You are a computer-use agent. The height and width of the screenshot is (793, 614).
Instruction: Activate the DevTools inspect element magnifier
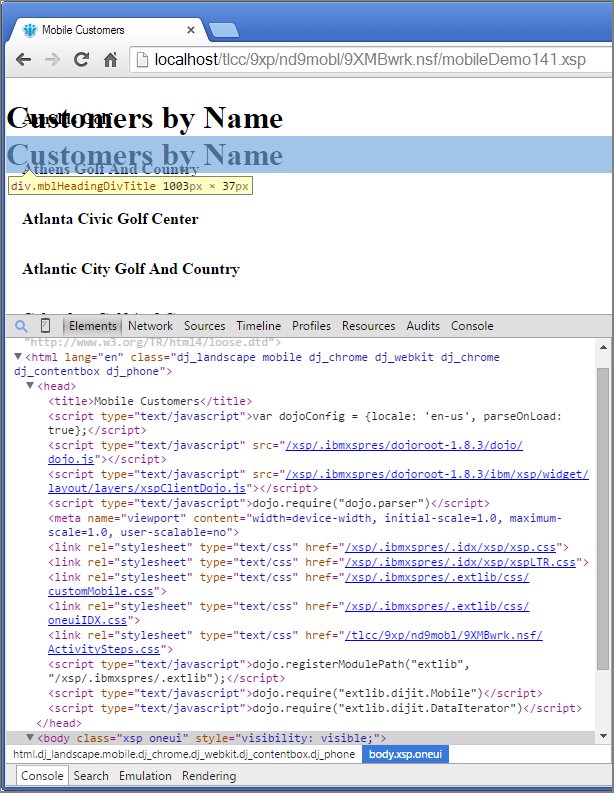[x=21, y=326]
